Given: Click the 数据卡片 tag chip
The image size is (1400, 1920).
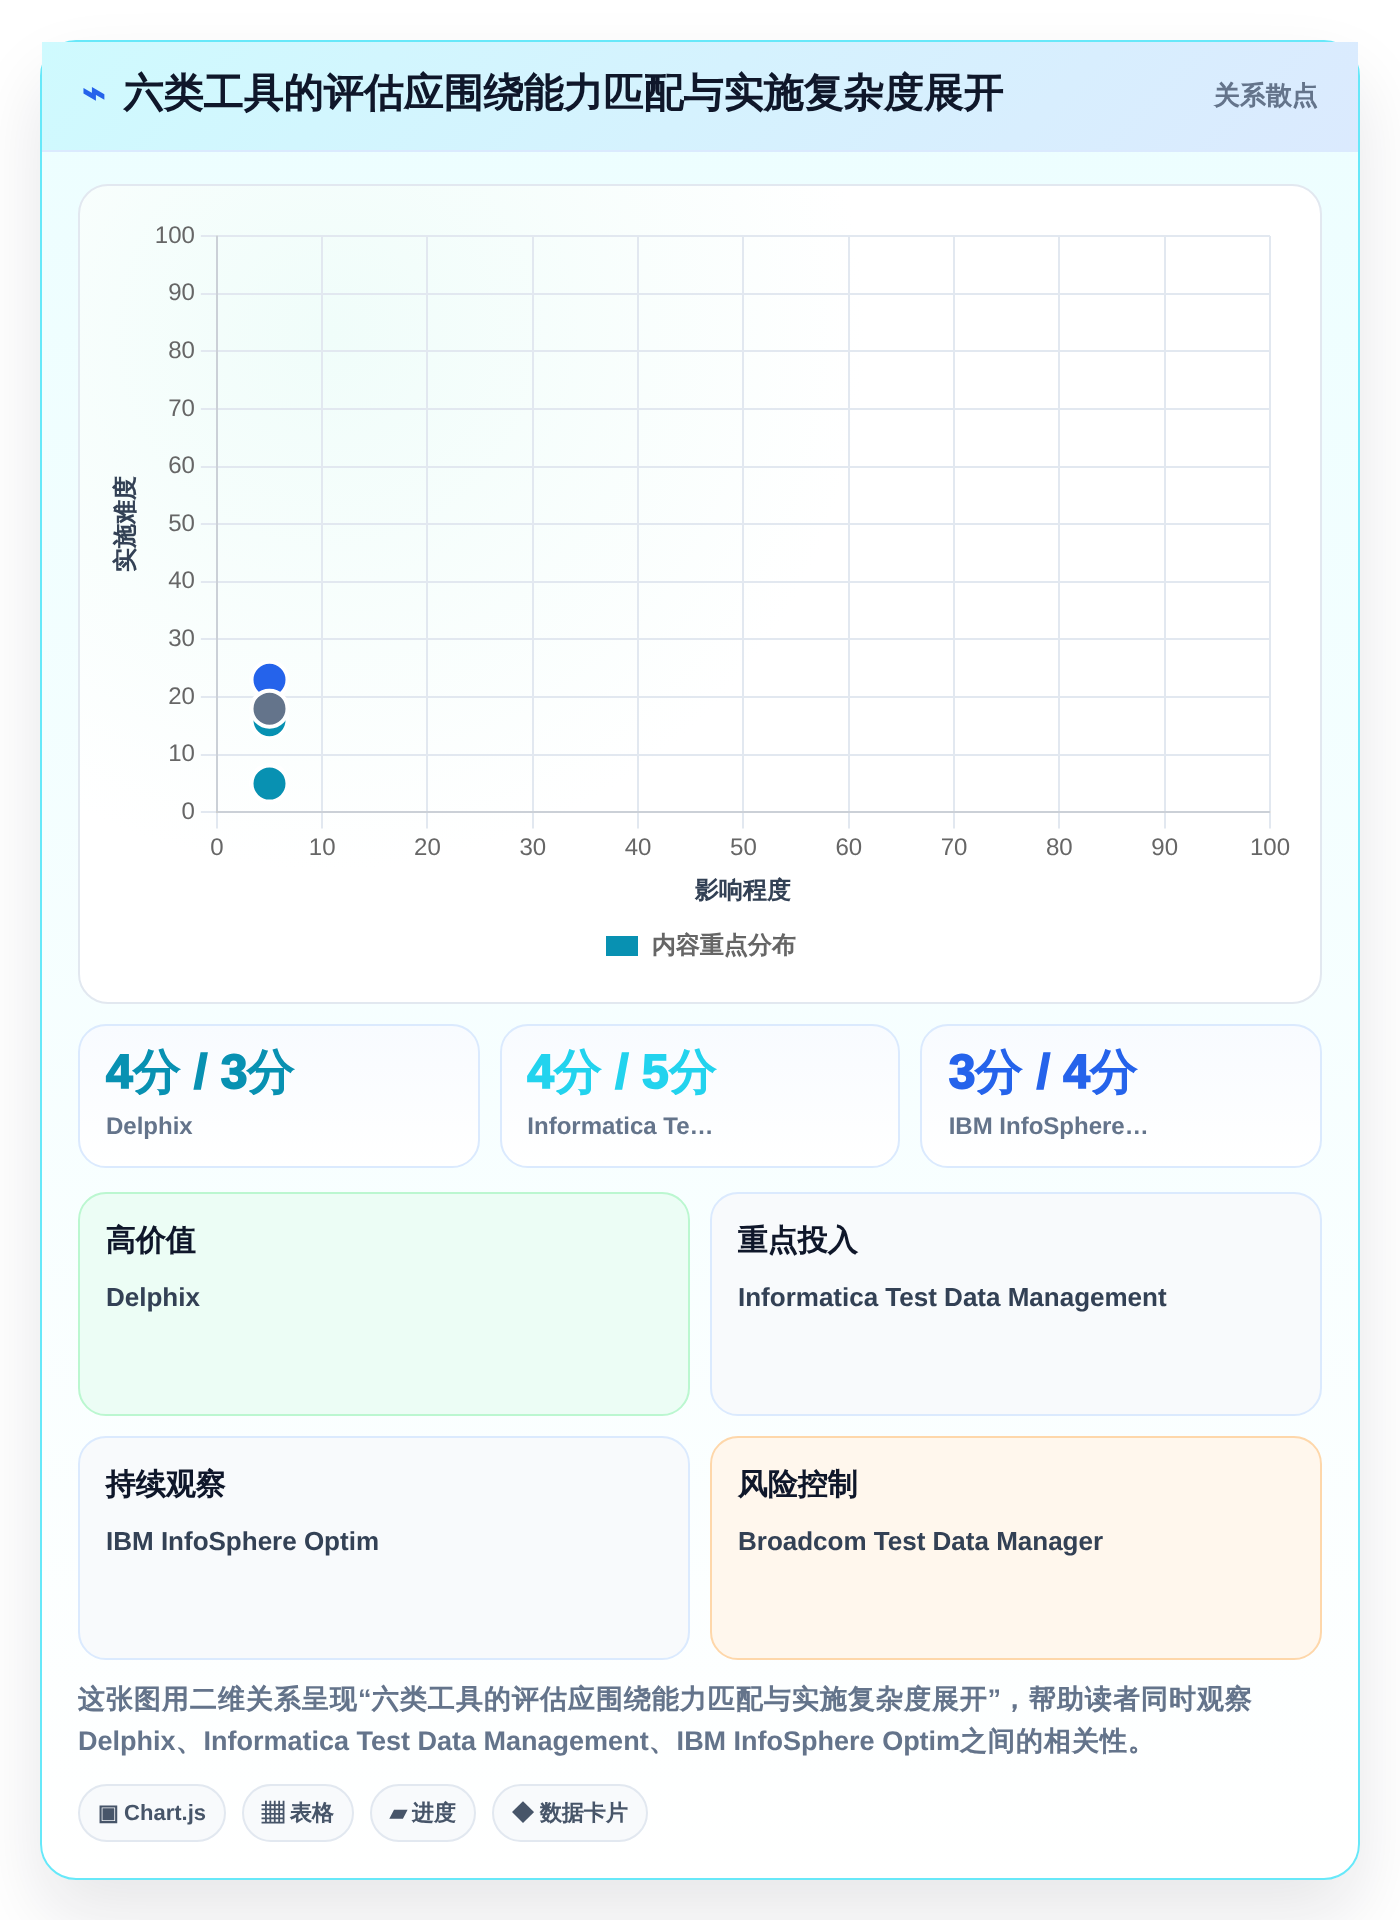Looking at the screenshot, I should 570,1813.
